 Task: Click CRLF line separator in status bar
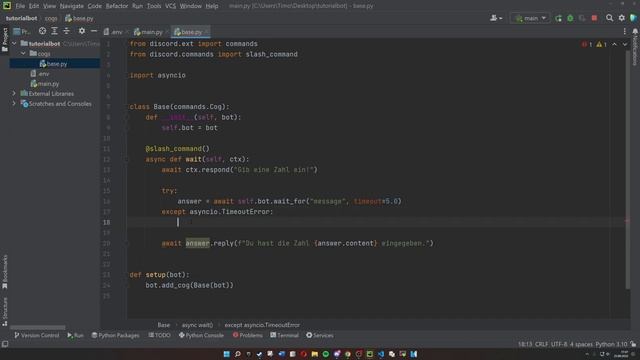coord(541,344)
